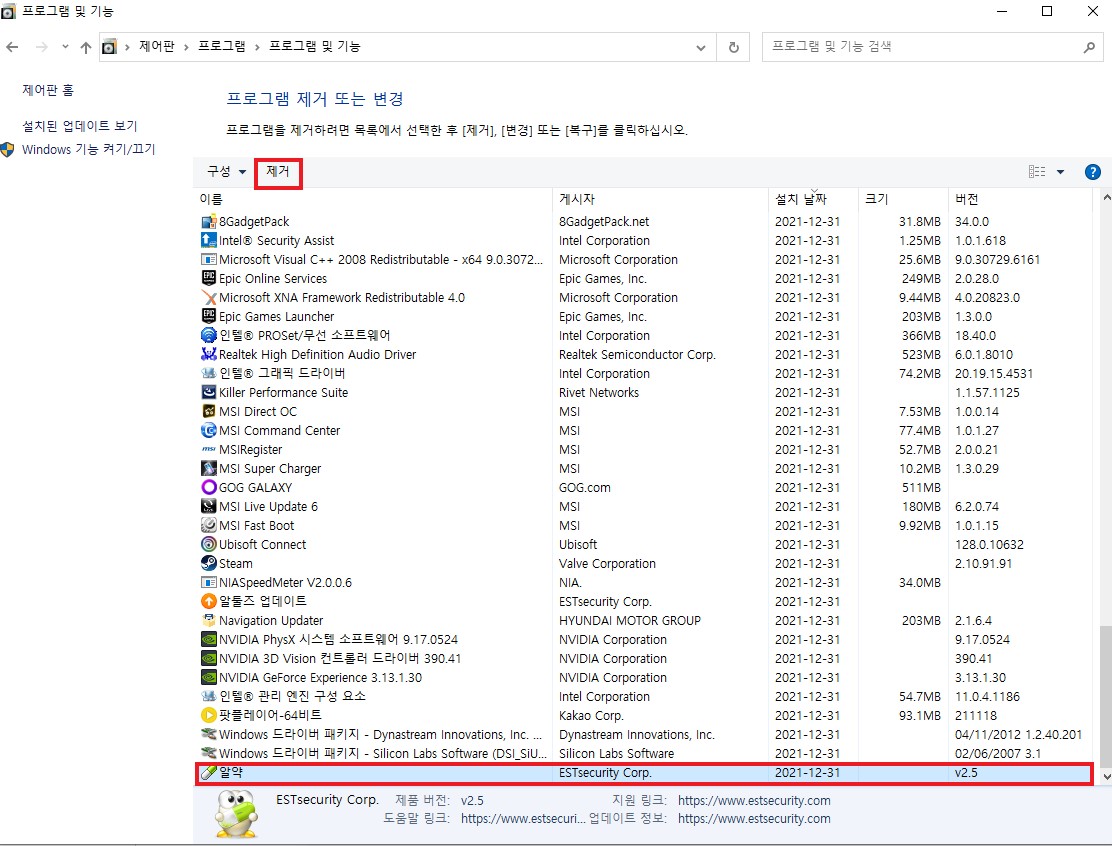Click the MSI Fast Boot icon
The image size is (1112, 846).
click(x=208, y=525)
